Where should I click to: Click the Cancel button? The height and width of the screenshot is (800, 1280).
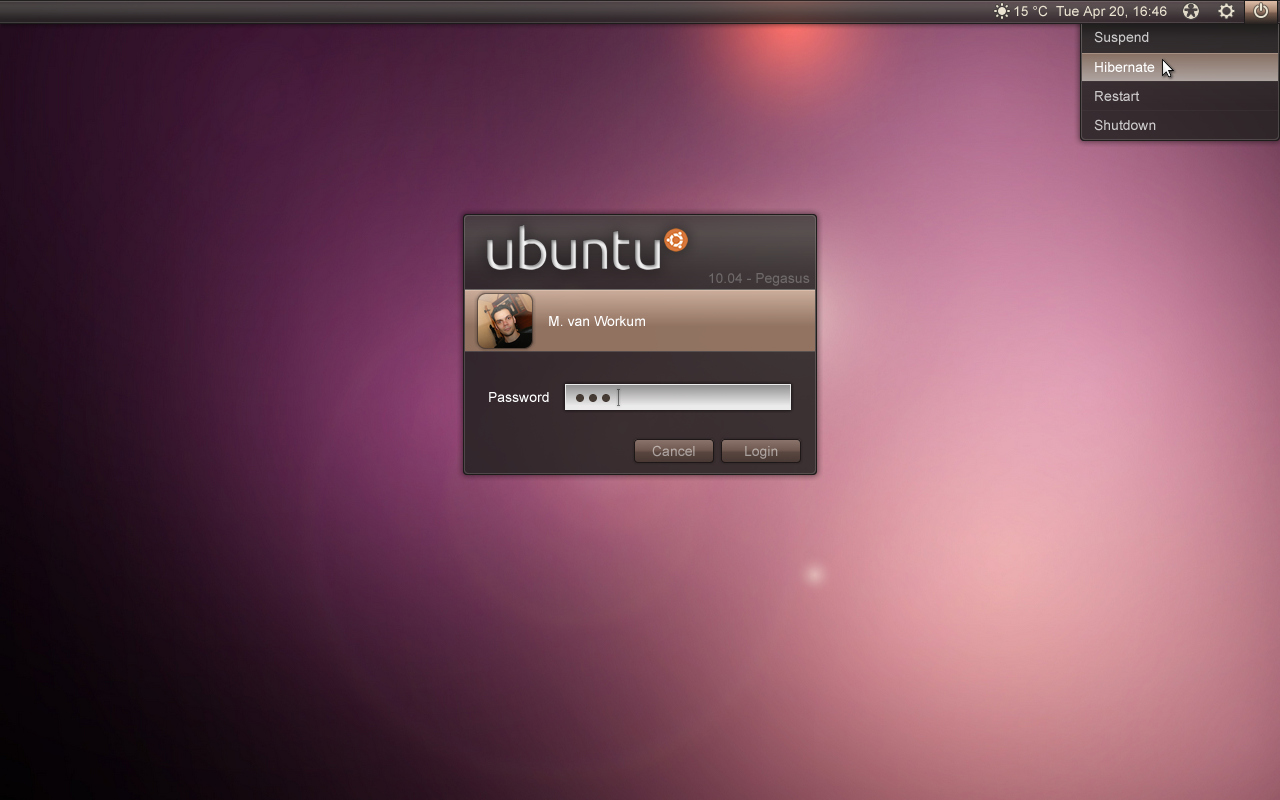673,451
